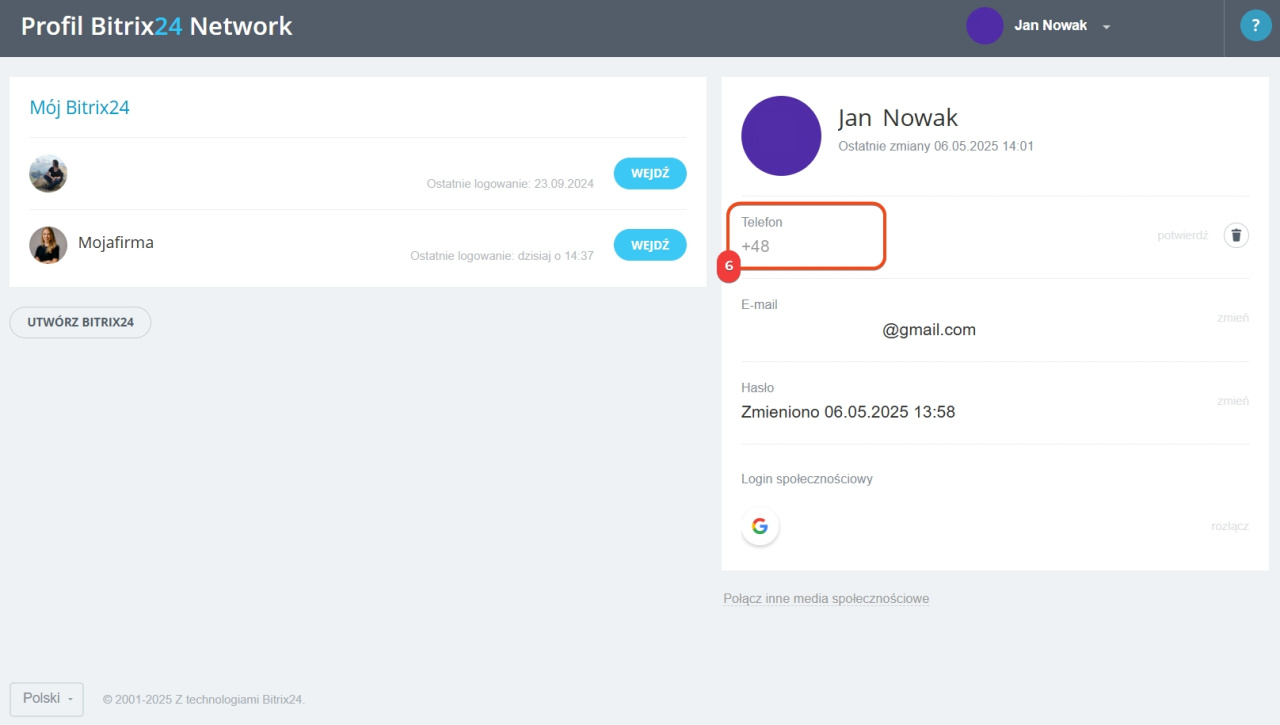This screenshot has height=725, width=1280.
Task: Open Jan Nowak profile picture
Action: [781, 136]
